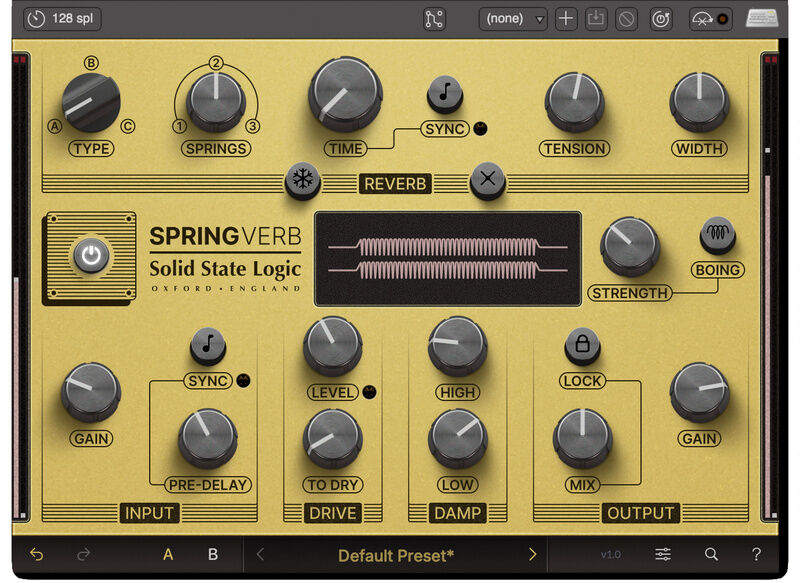
Task: Click the SPRINGS knob
Action: 216,102
